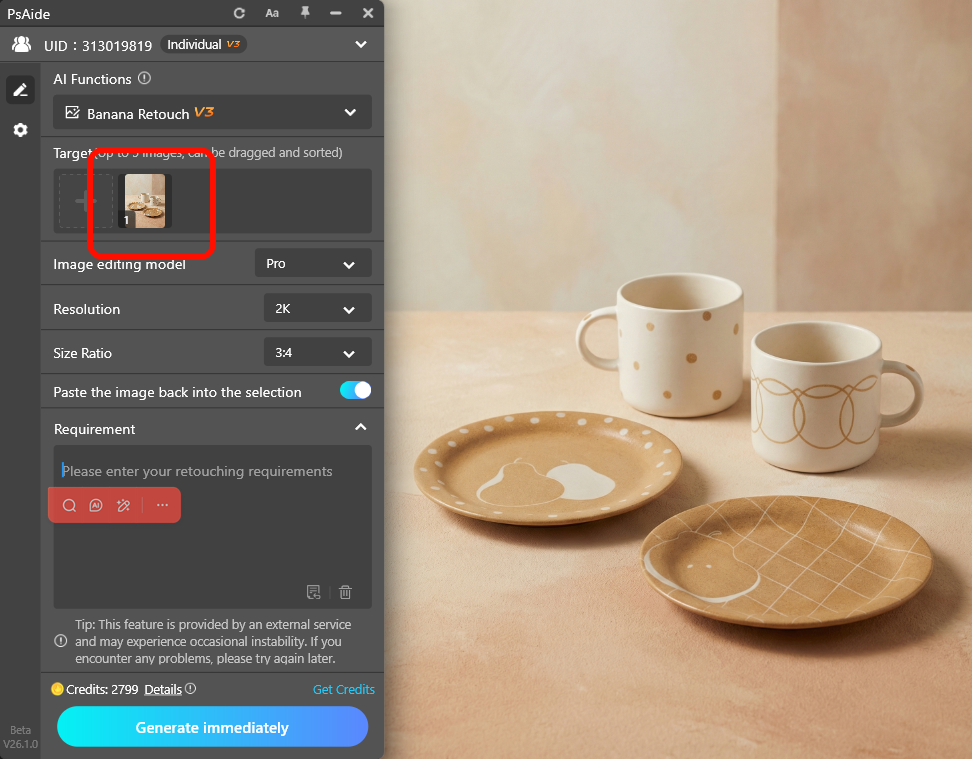Collapse the Requirement section
Screen dimensions: 972x759
point(361,426)
